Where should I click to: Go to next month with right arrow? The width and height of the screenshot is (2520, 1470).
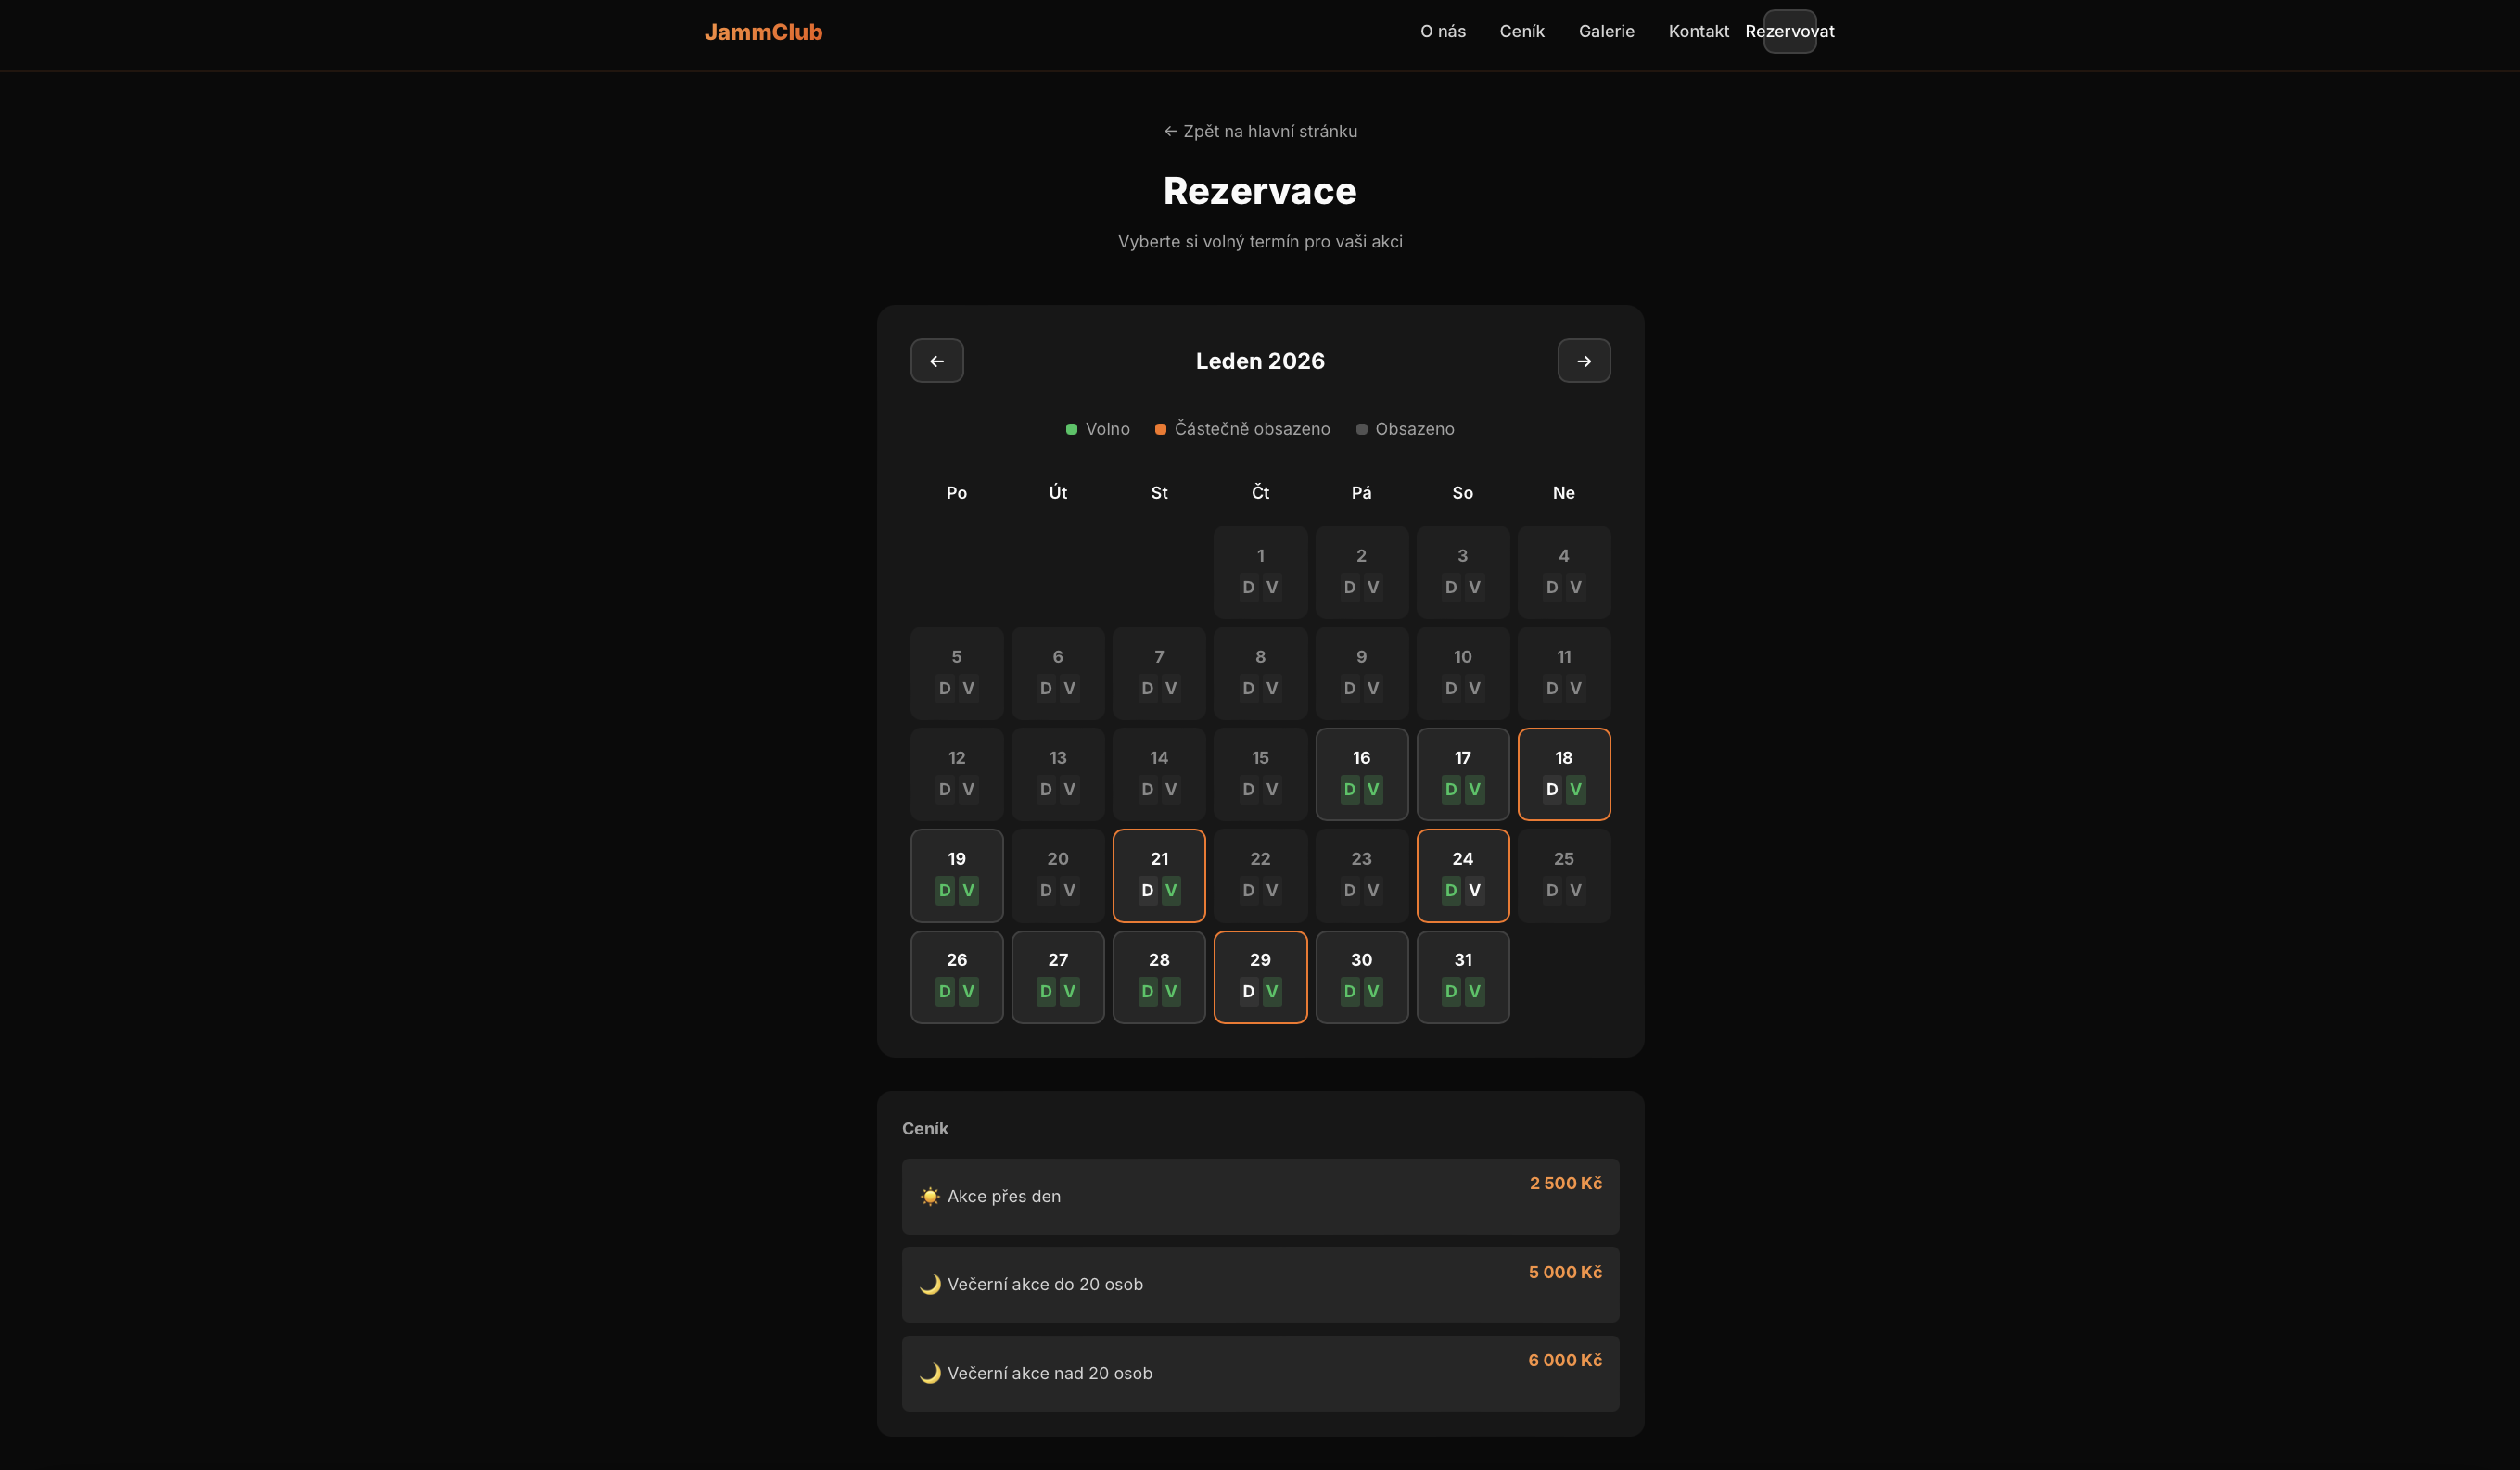pos(1583,361)
